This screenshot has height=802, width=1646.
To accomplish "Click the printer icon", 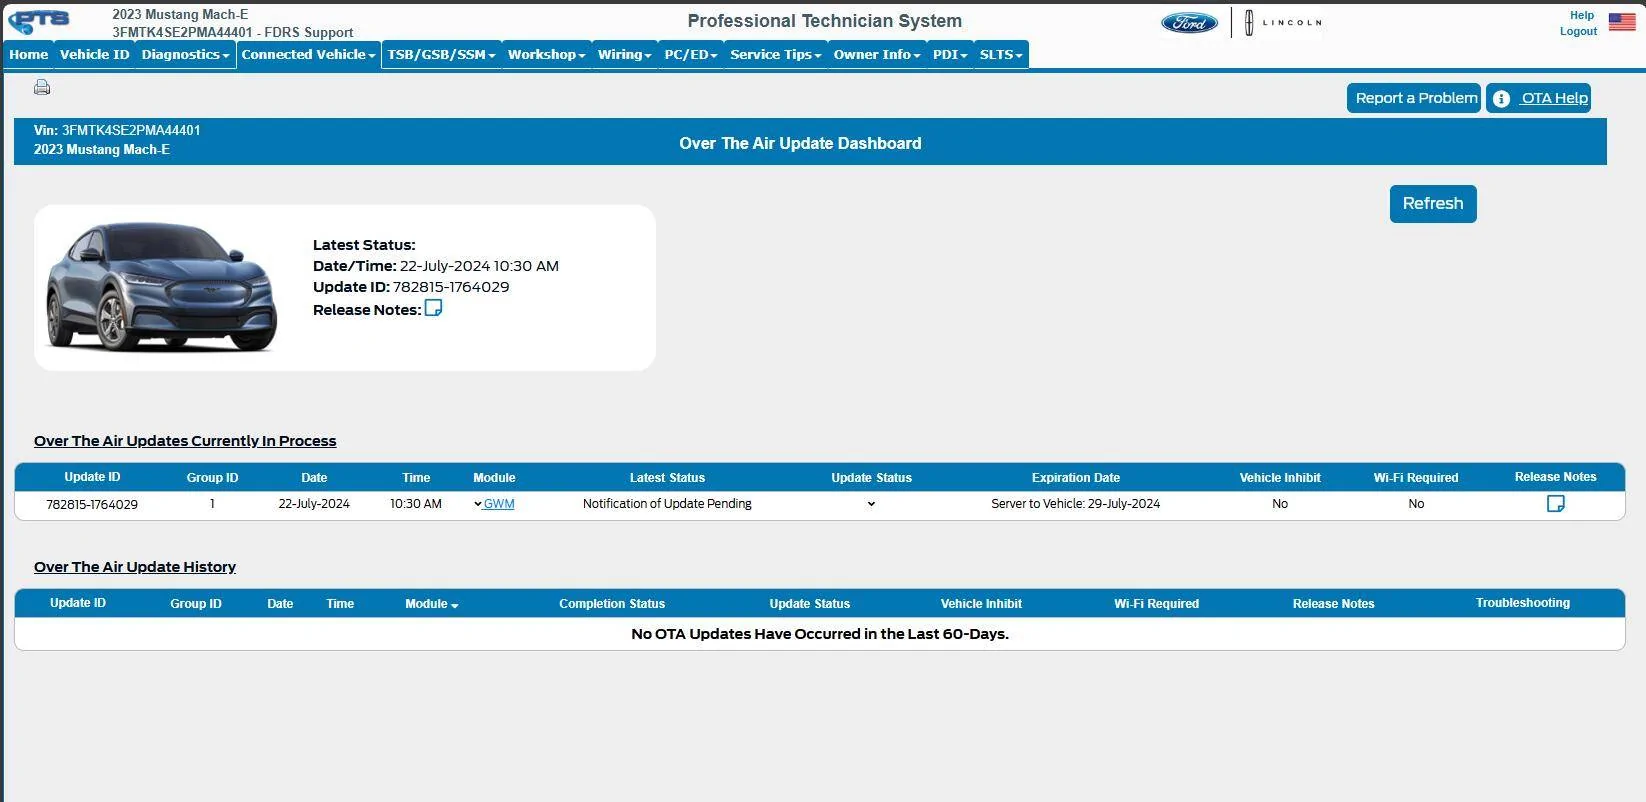I will point(42,87).
